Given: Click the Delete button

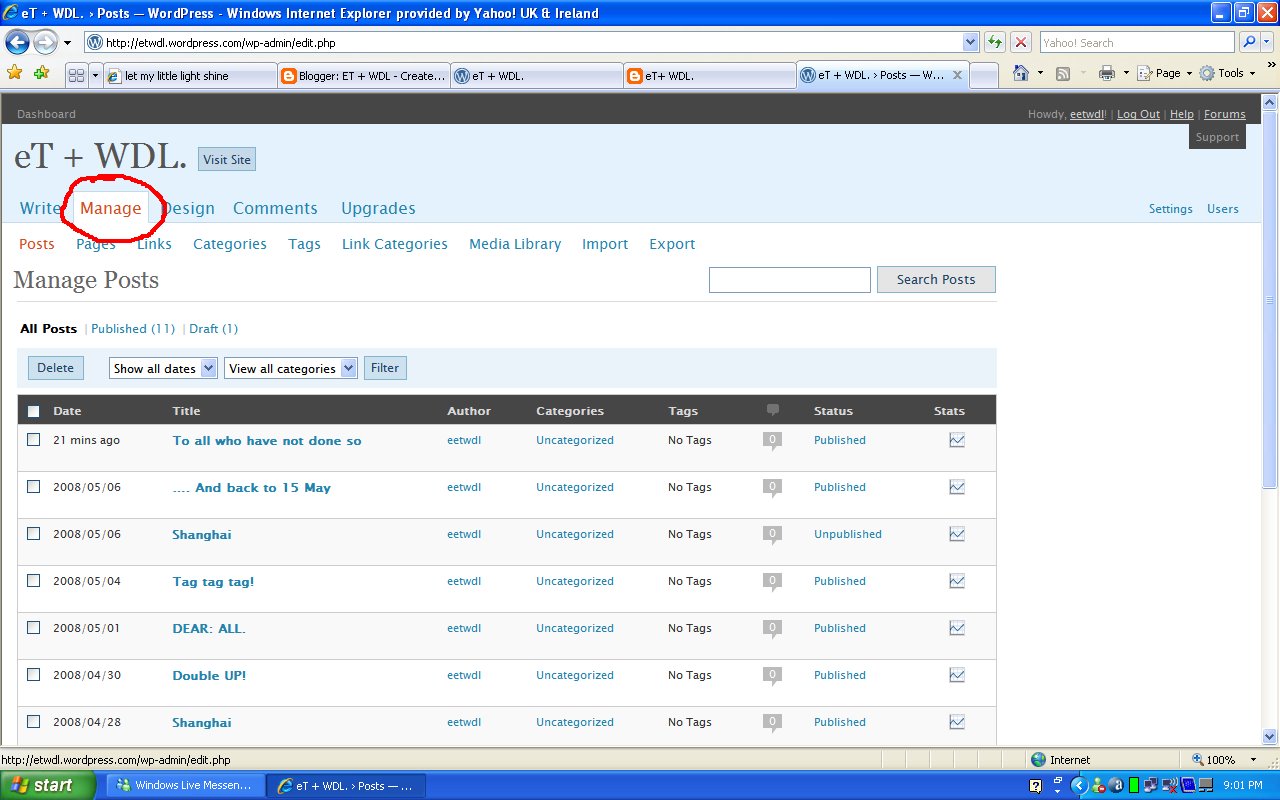Looking at the screenshot, I should tap(56, 368).
